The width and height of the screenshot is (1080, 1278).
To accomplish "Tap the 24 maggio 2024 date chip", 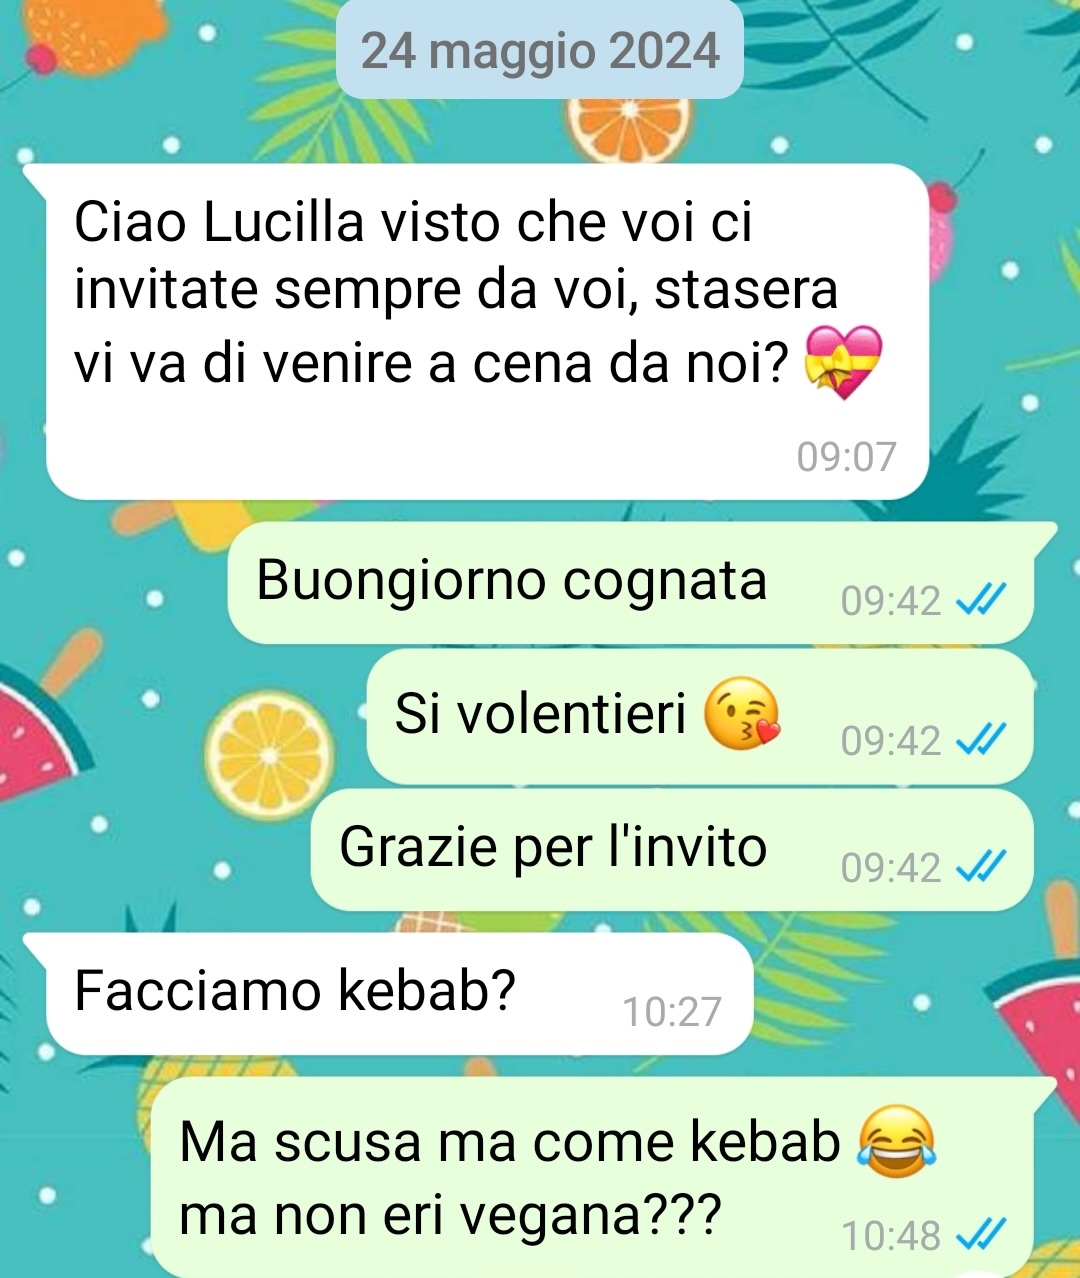I will coord(540,50).
